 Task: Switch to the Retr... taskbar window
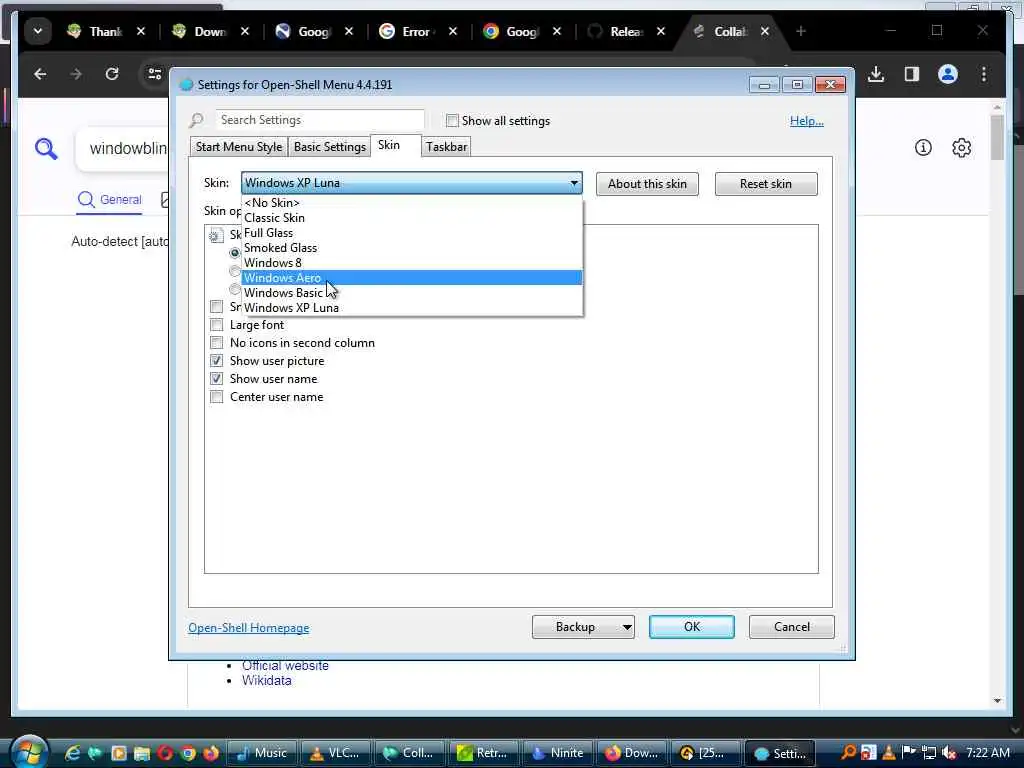483,753
